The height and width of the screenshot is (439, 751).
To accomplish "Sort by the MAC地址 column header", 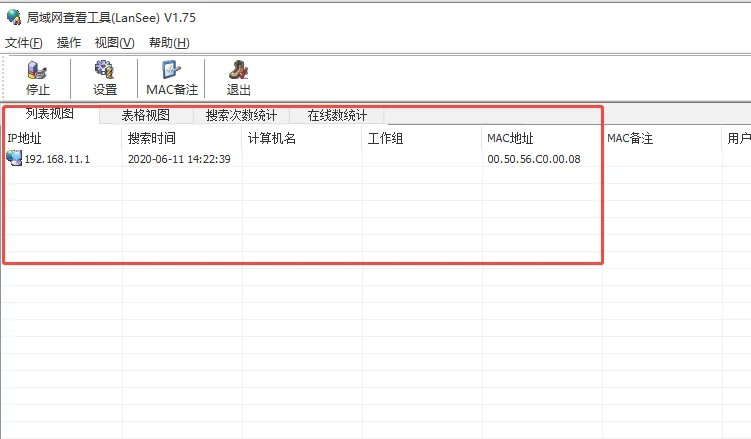I will pyautogui.click(x=542, y=138).
